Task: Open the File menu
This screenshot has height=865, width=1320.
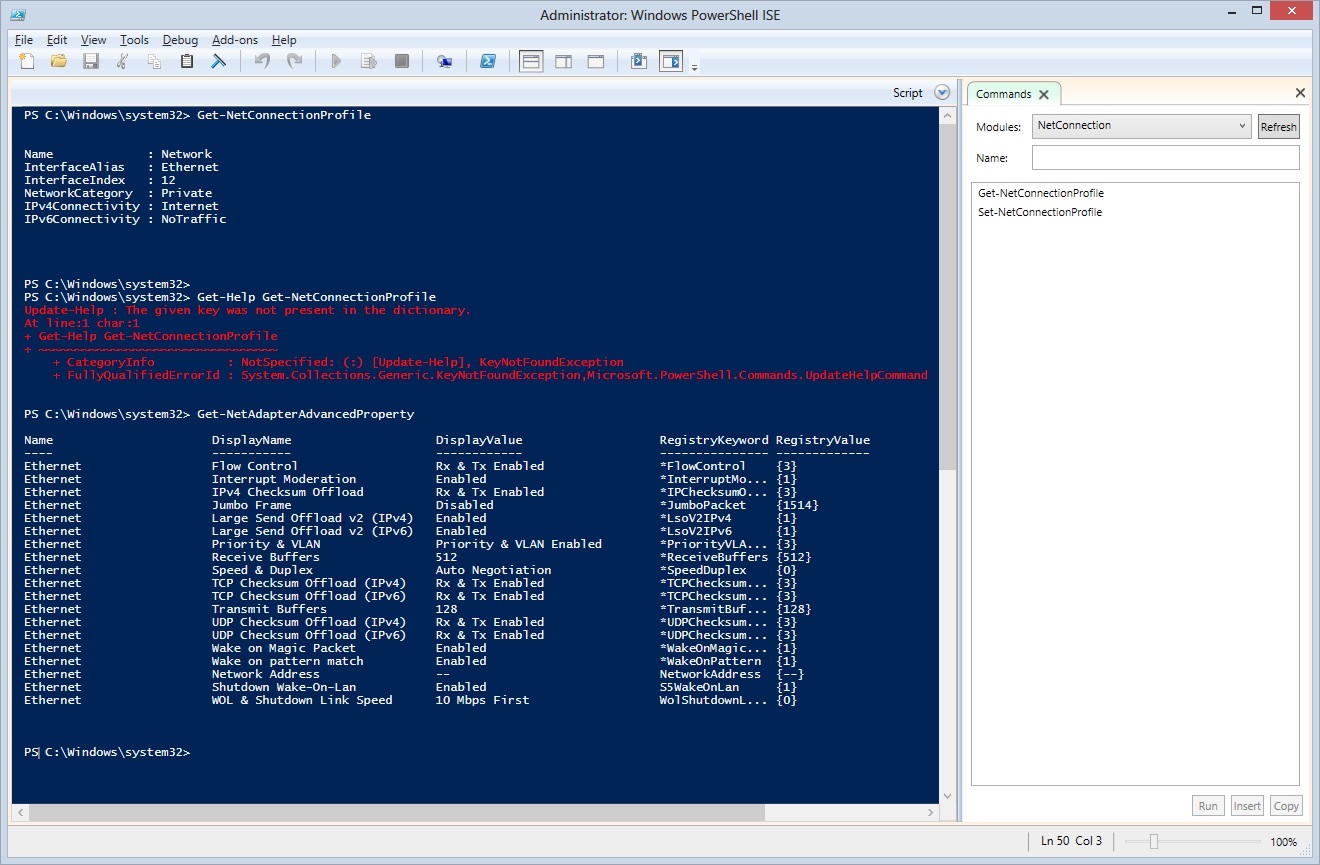Action: [x=24, y=40]
